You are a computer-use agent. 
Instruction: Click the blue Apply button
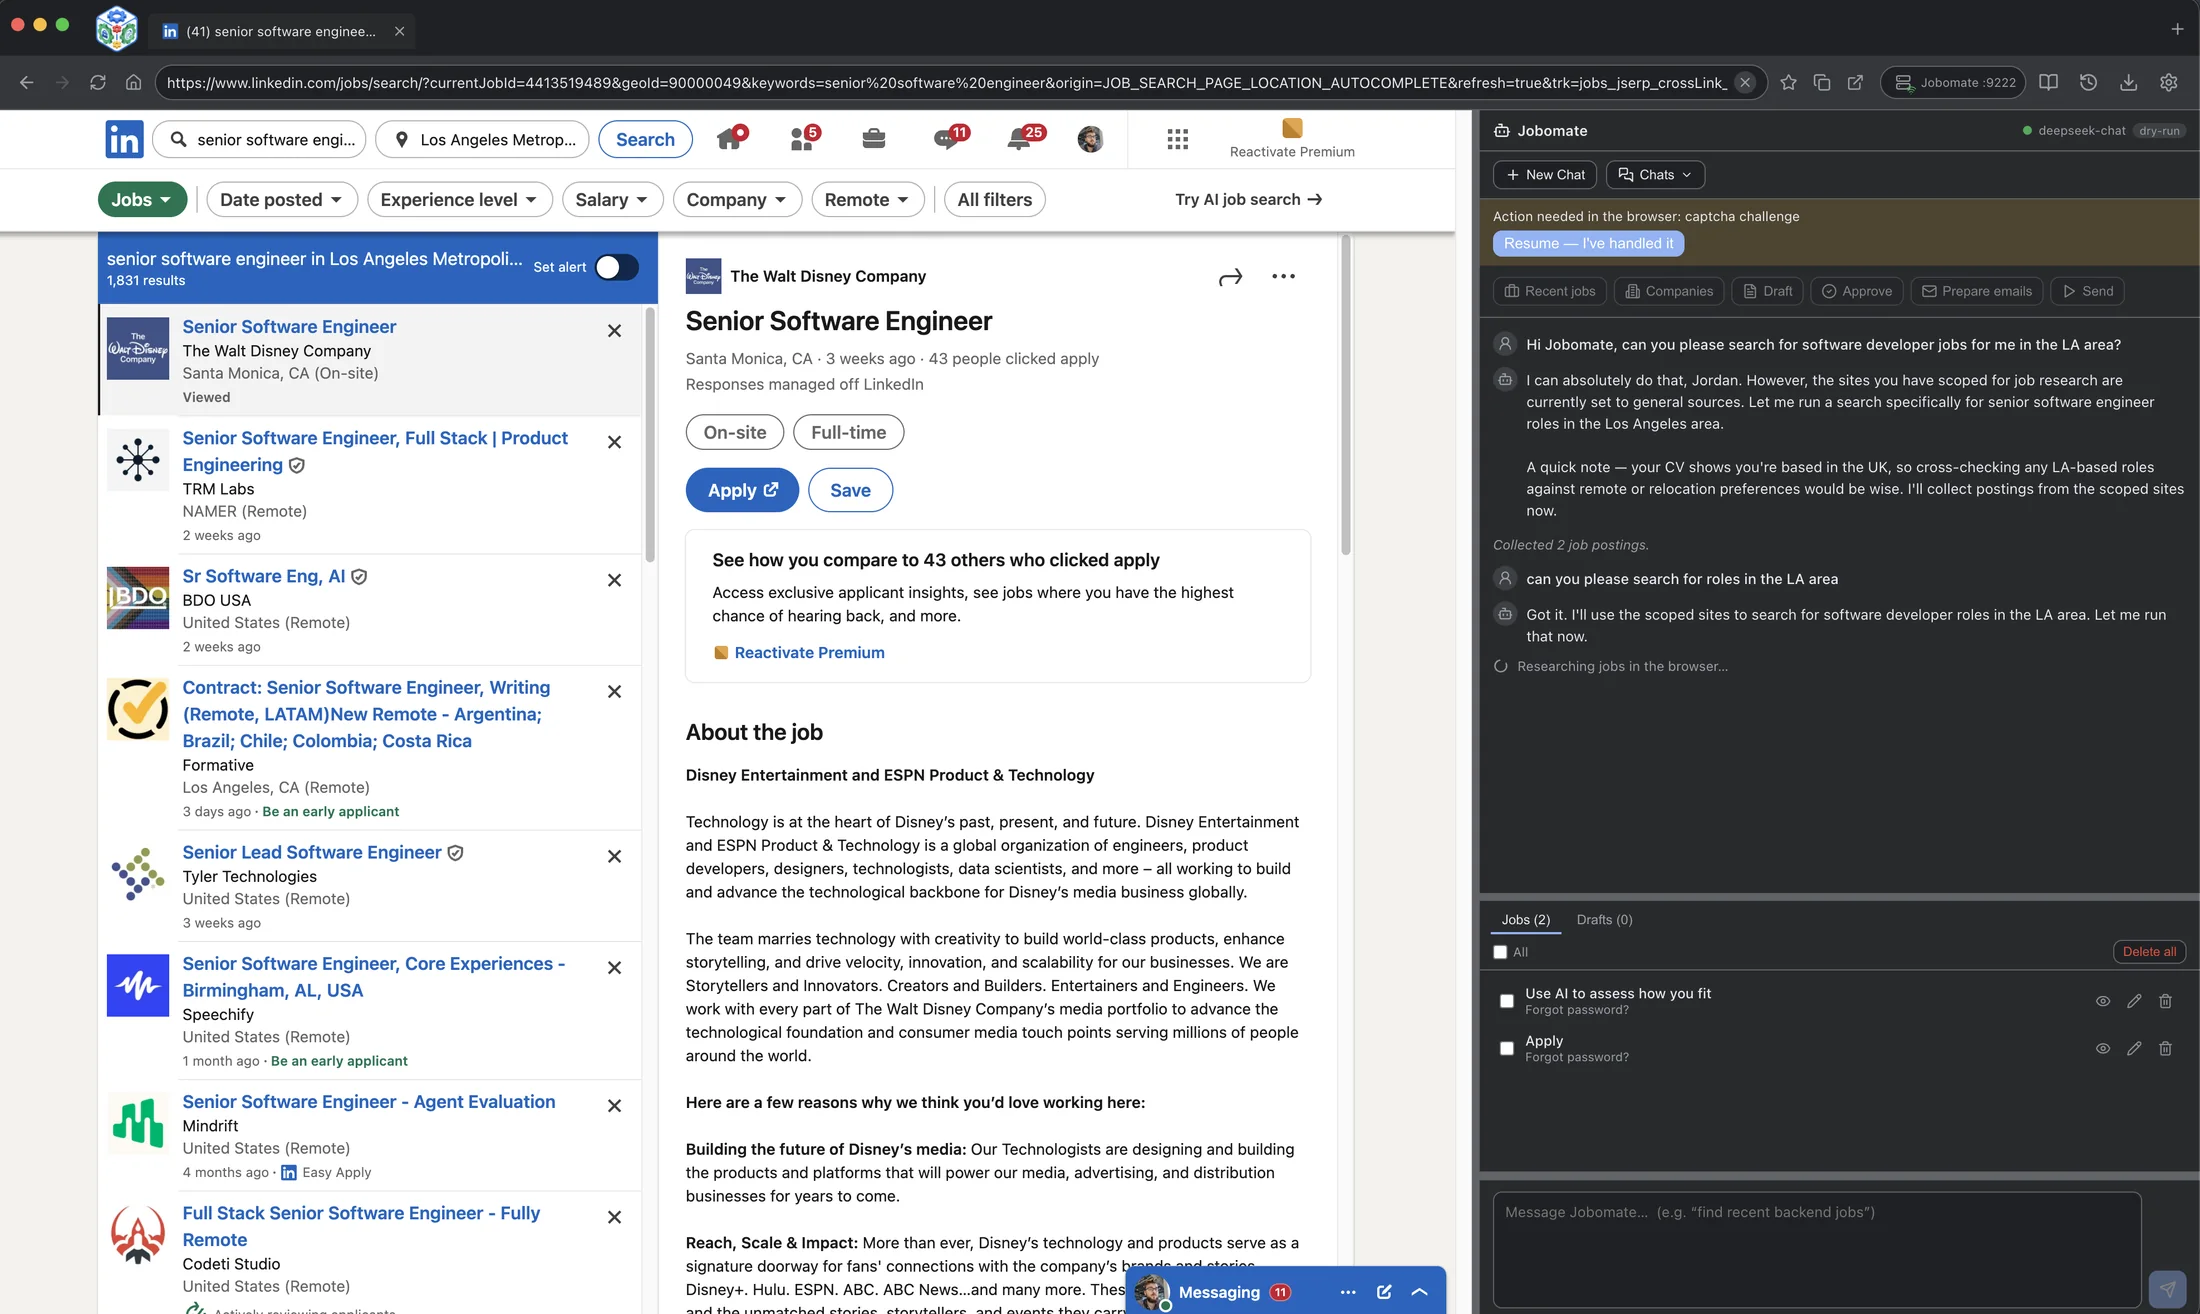click(x=742, y=490)
